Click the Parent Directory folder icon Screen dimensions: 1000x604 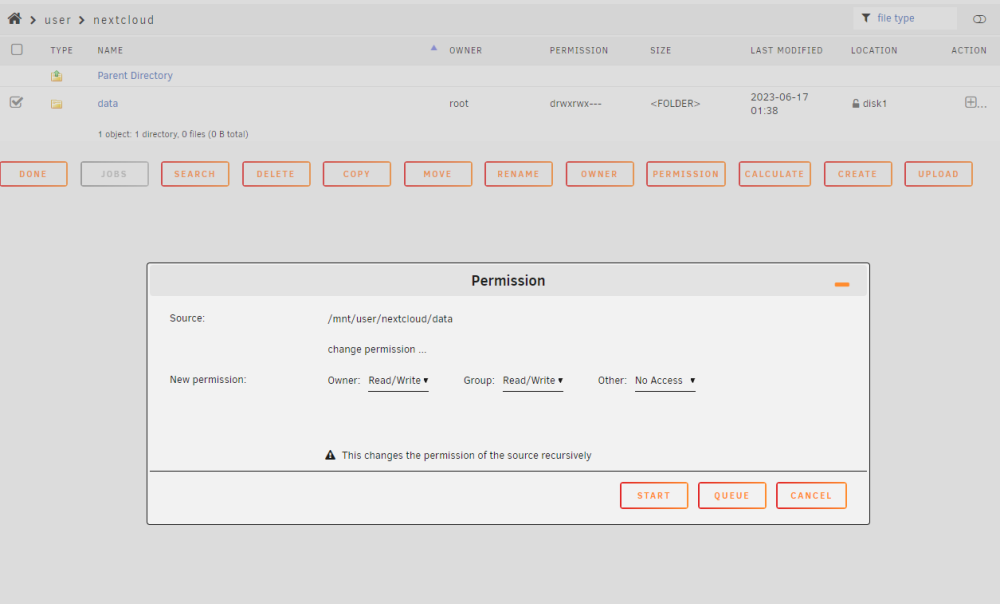pyautogui.click(x=57, y=76)
